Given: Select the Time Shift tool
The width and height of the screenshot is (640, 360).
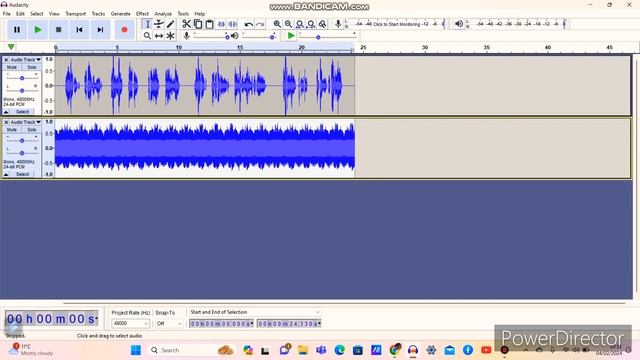Looking at the screenshot, I should (x=159, y=36).
